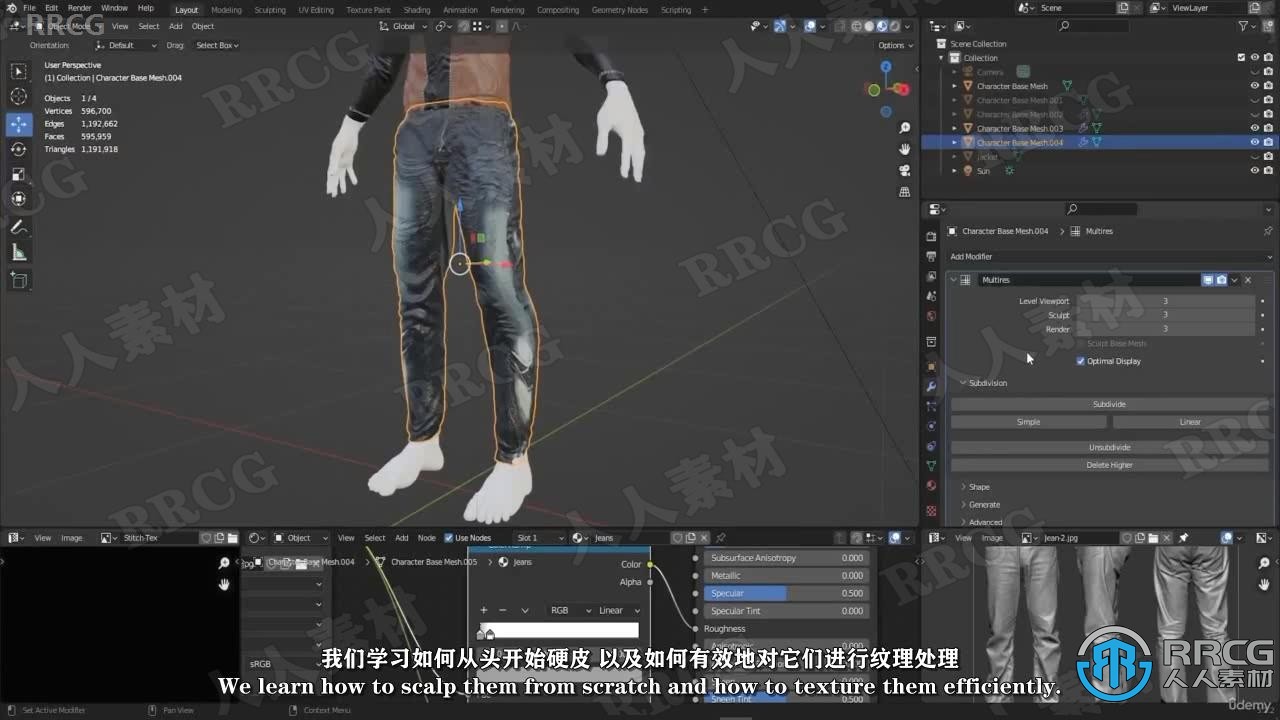
Task: Select the Add Cube tool
Action: pyautogui.click(x=19, y=280)
